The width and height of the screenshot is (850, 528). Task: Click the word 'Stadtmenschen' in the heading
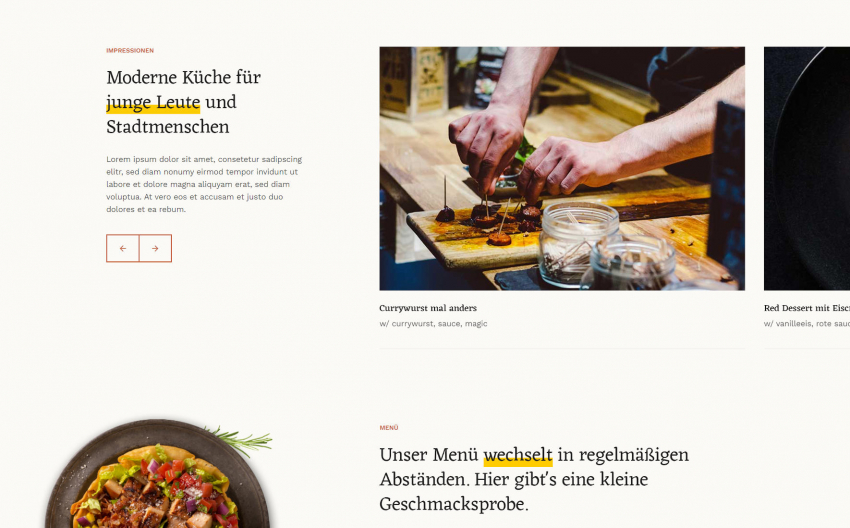point(168,127)
